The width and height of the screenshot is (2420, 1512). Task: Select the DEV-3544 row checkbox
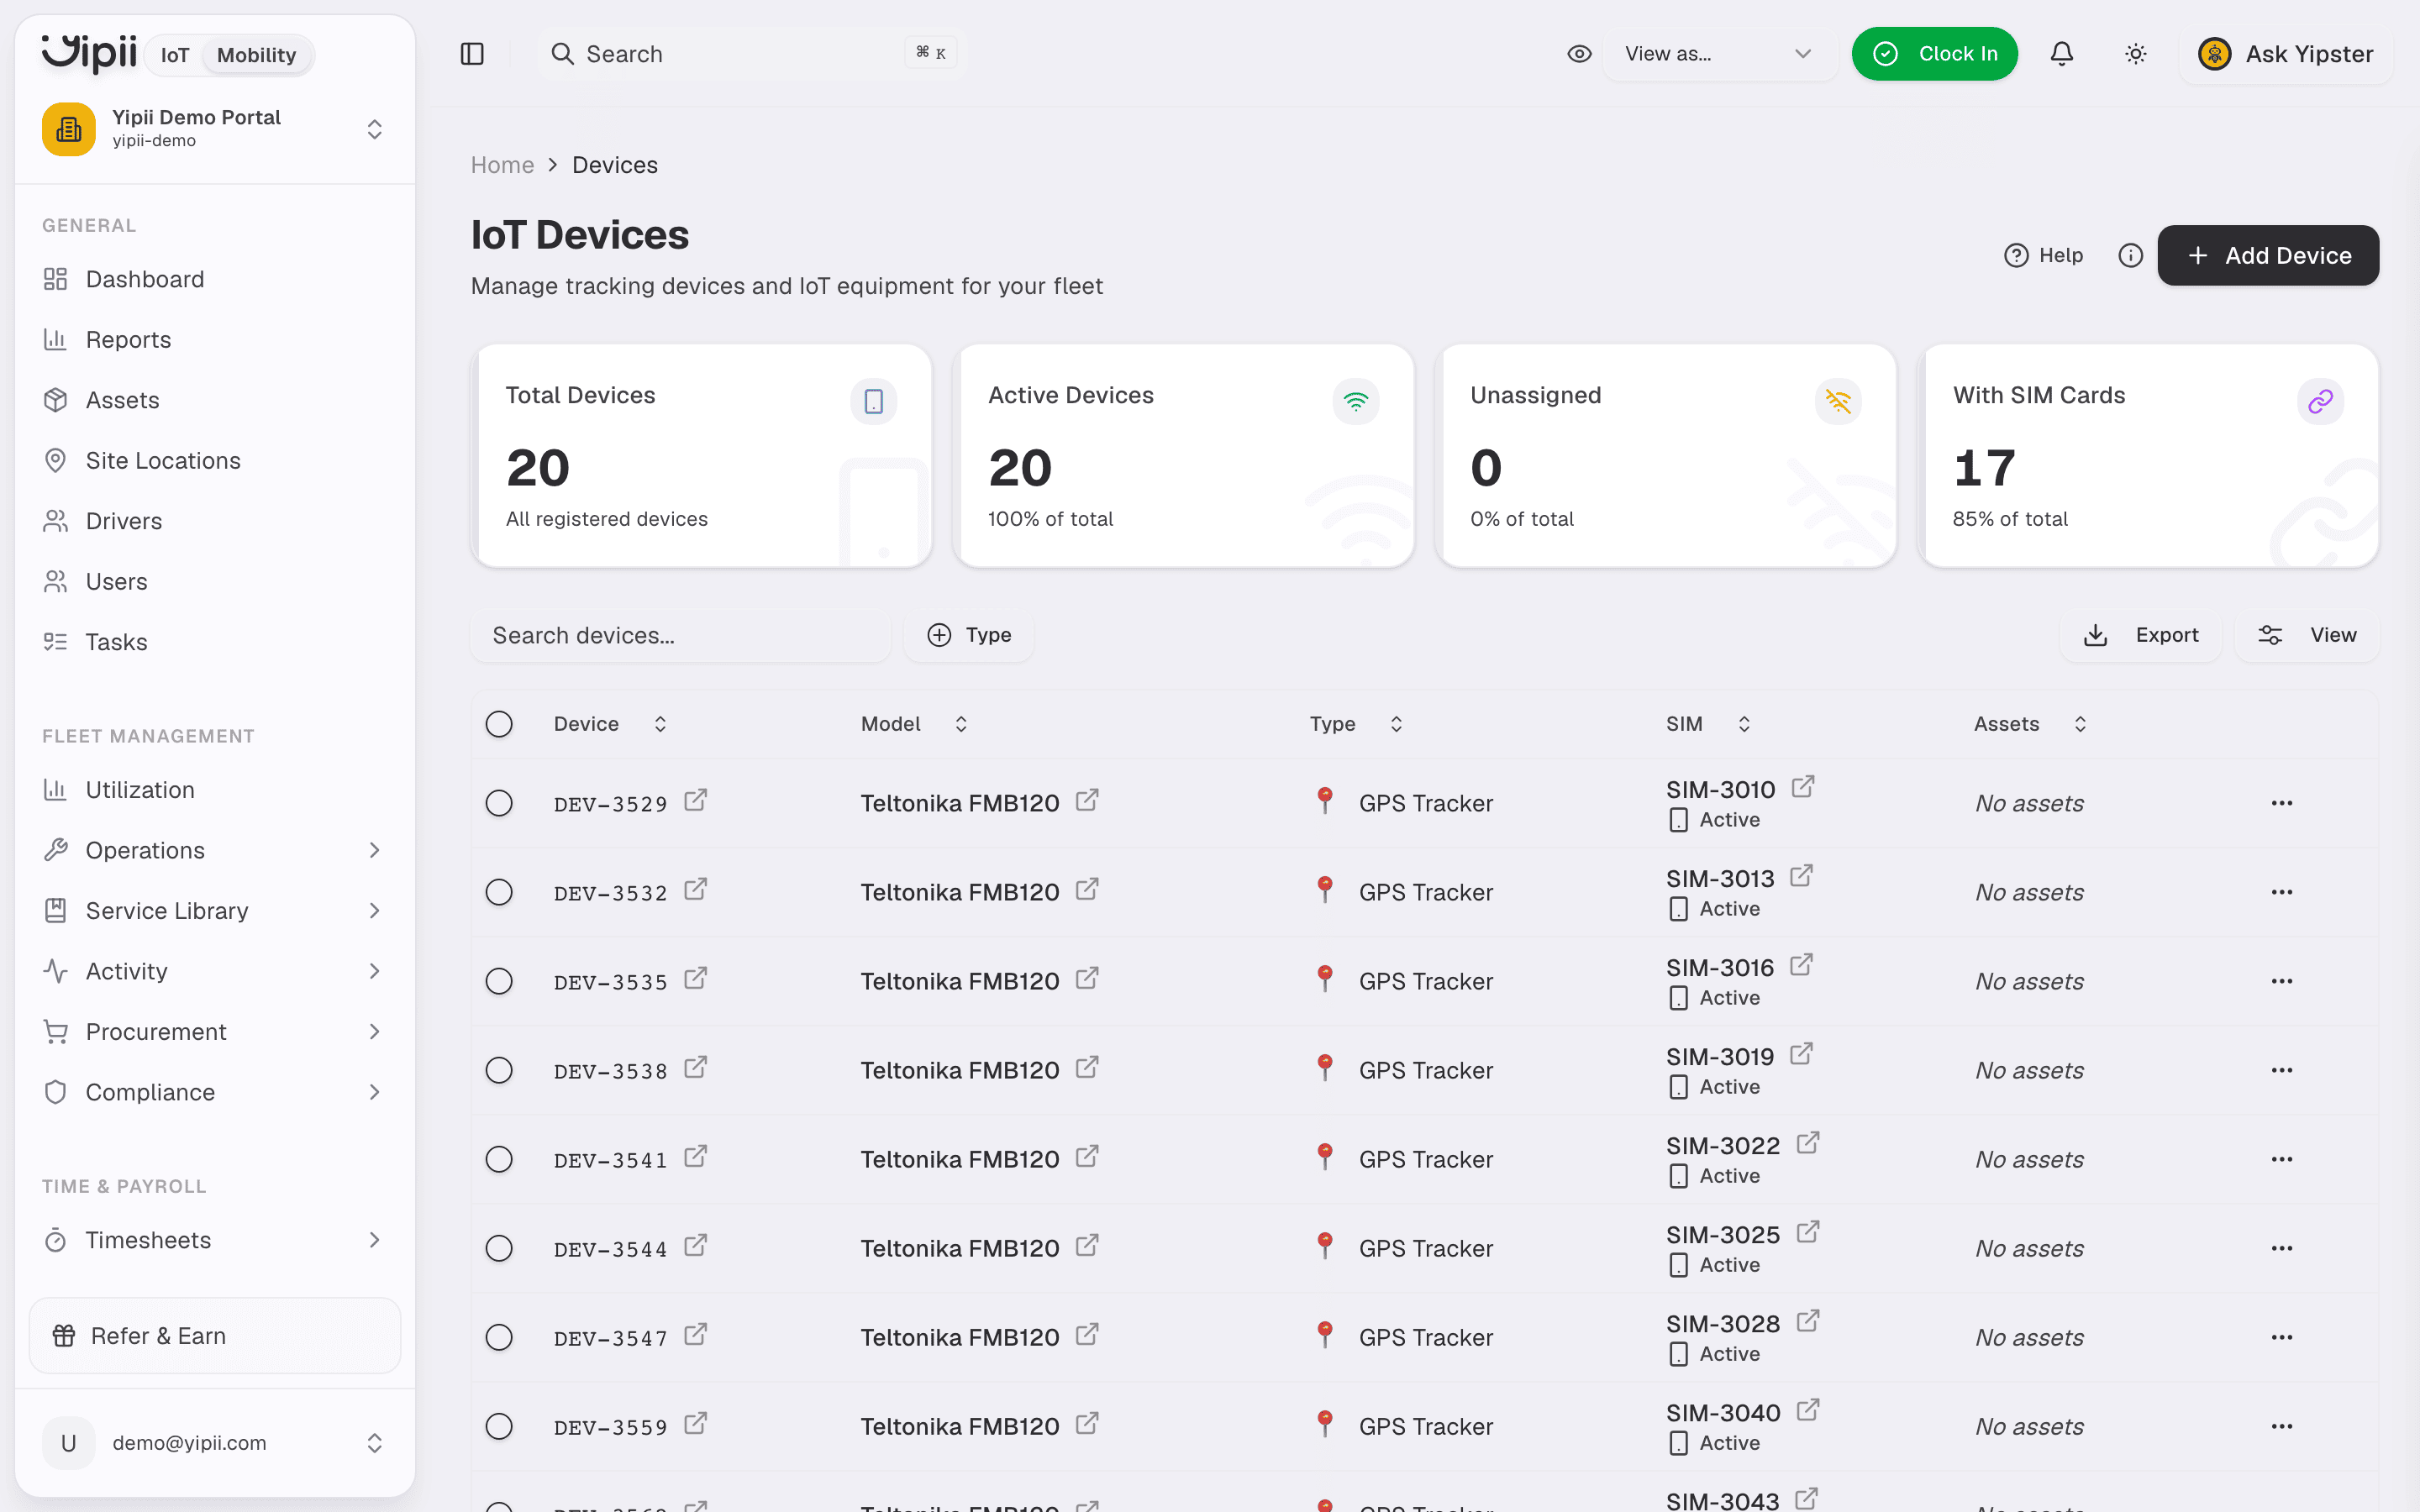[499, 1248]
